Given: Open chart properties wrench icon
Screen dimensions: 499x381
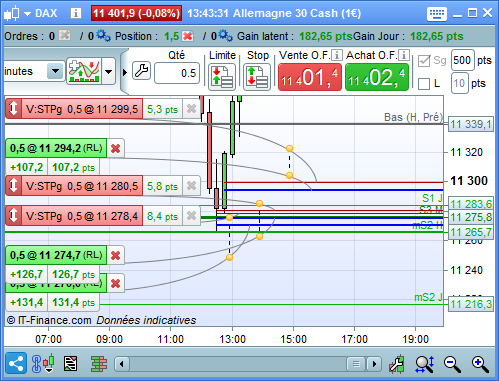Looking at the screenshot, I should pos(397,364).
